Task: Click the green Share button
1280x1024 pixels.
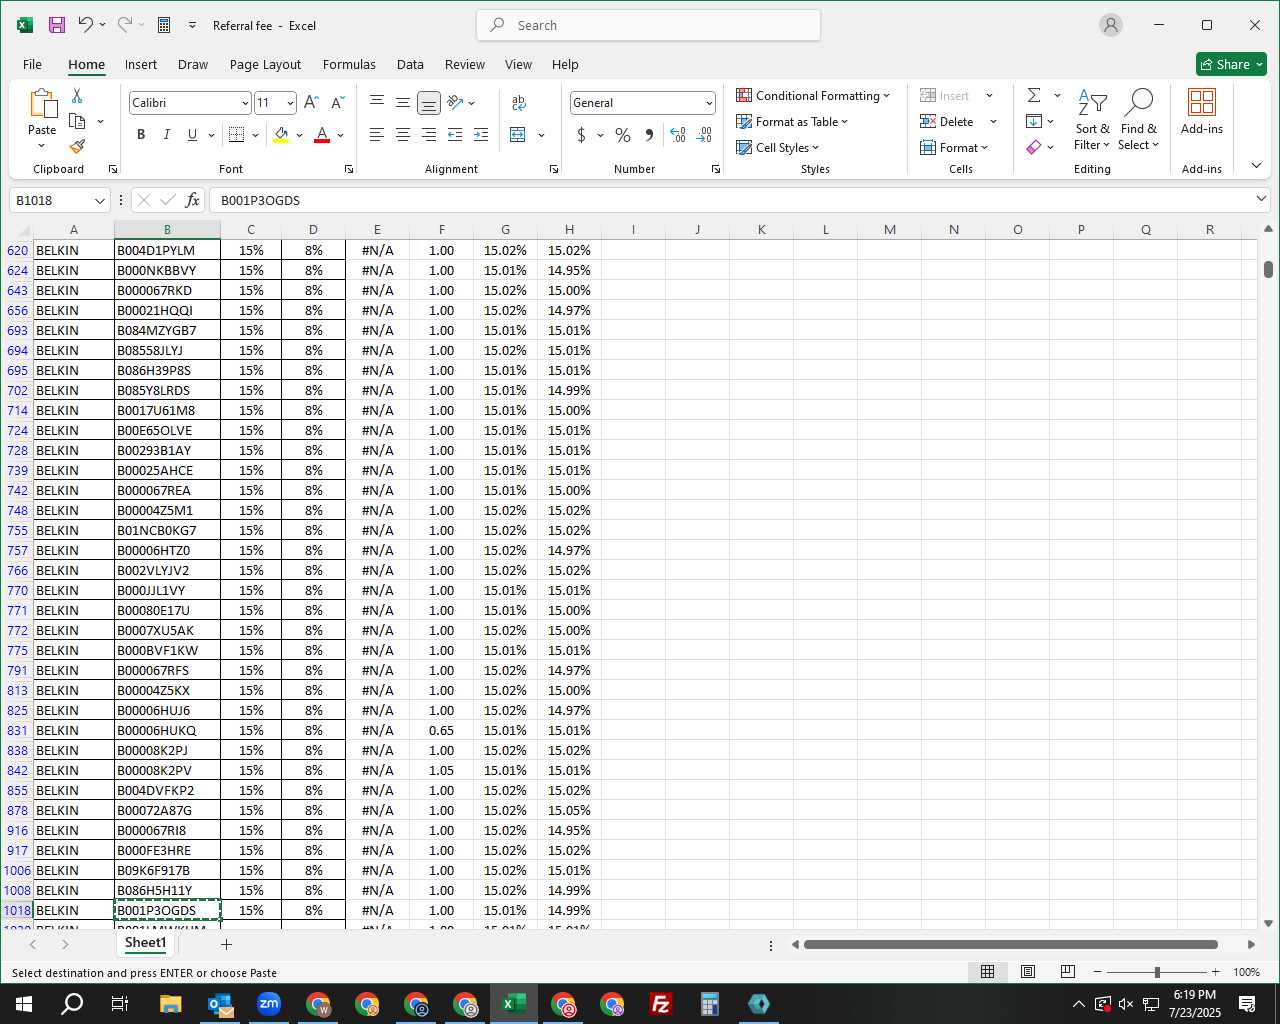Action: (1231, 64)
